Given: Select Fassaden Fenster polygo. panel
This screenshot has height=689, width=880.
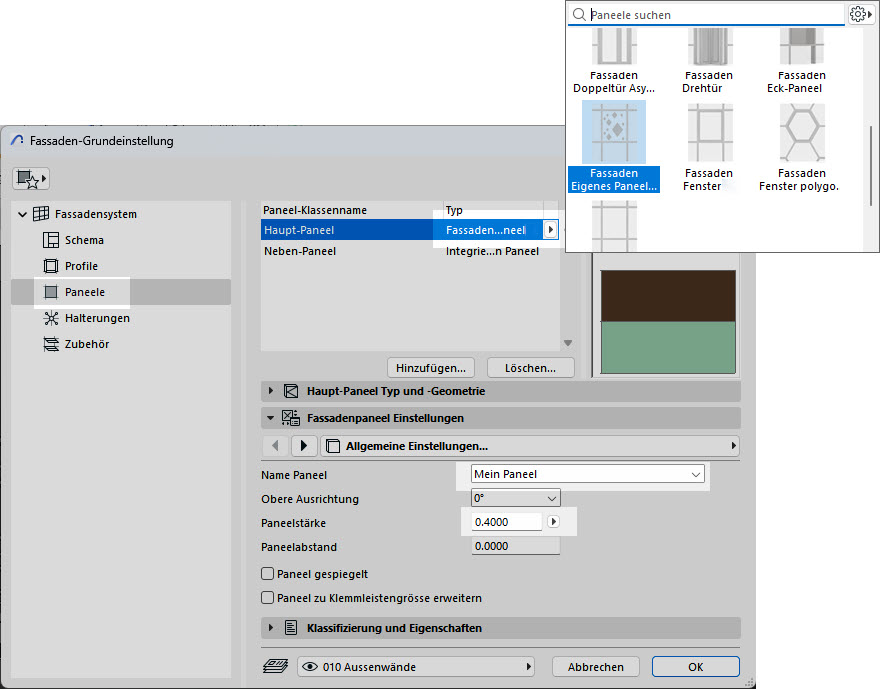Looking at the screenshot, I should [801, 148].
